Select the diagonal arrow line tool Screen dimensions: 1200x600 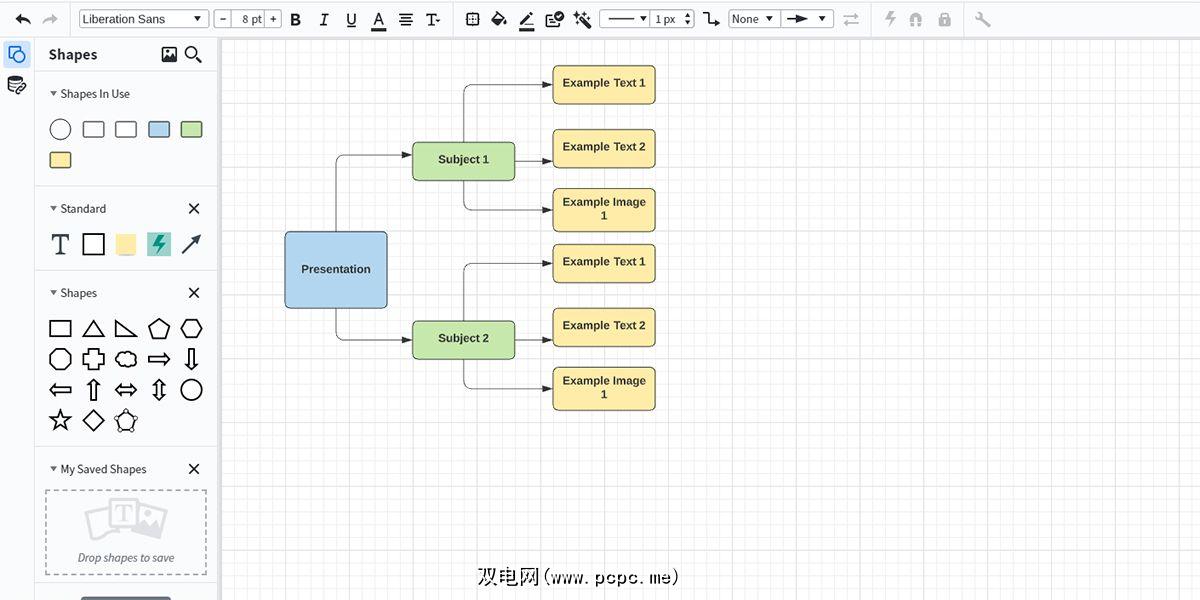192,244
